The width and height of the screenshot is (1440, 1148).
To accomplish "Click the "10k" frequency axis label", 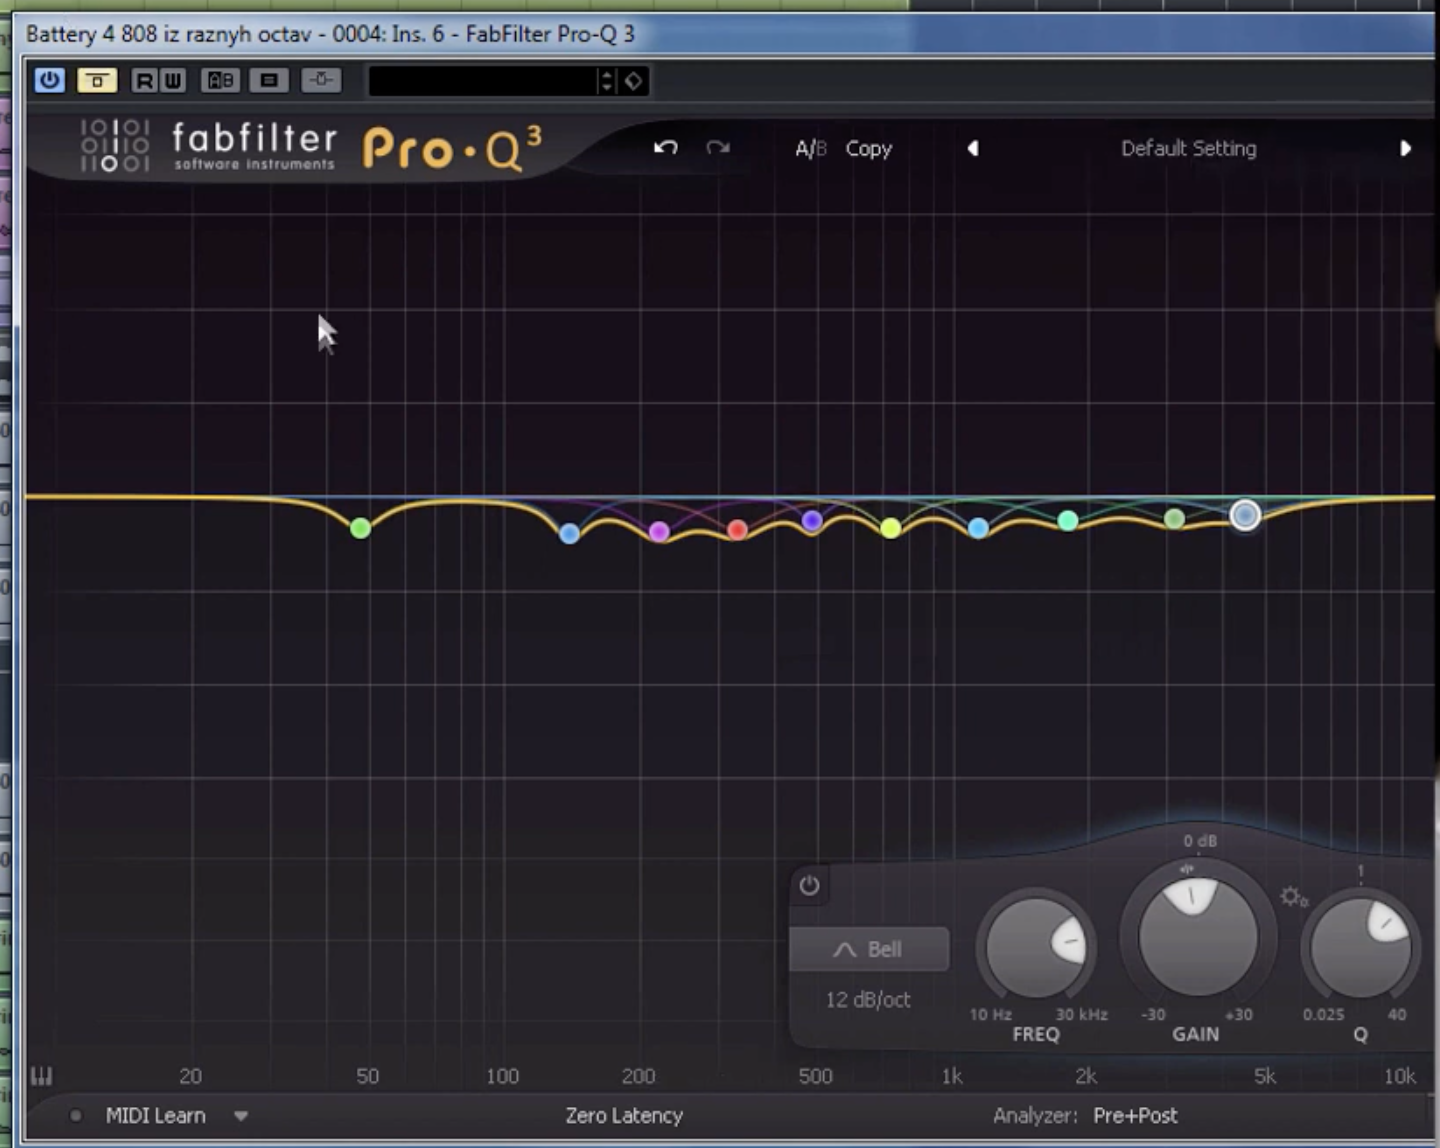I will pos(1399,1076).
